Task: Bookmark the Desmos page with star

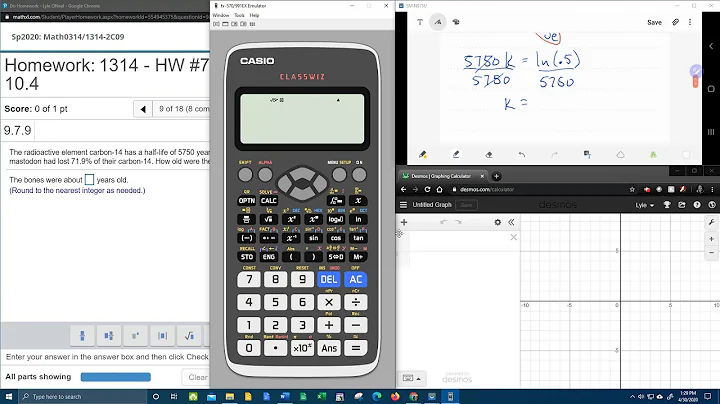Action: pos(632,189)
